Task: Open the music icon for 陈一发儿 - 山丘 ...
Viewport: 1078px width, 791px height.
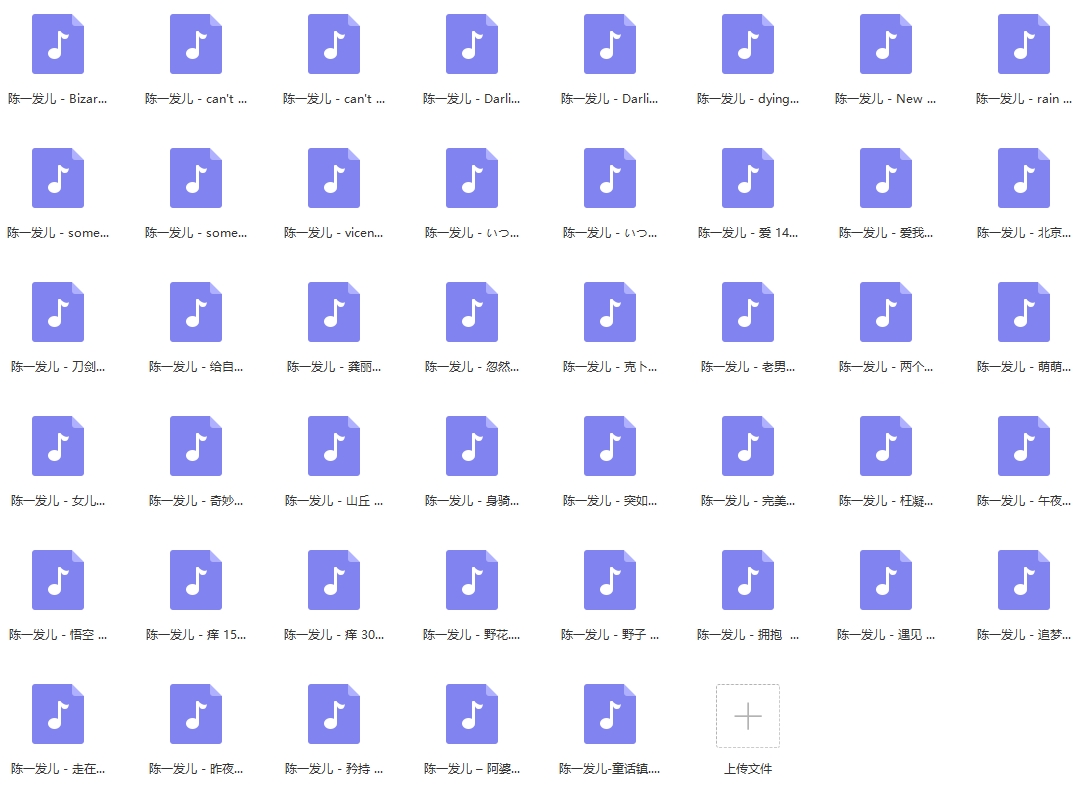Action: pos(334,447)
